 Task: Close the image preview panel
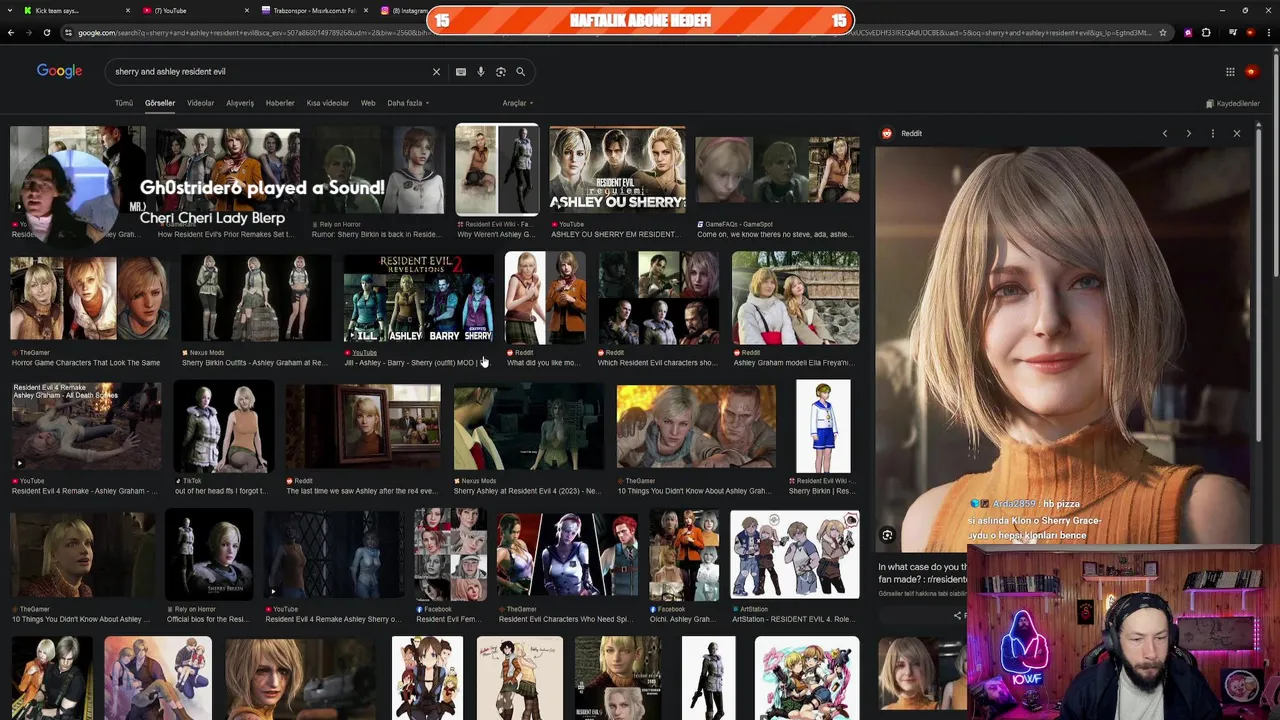click(1237, 133)
